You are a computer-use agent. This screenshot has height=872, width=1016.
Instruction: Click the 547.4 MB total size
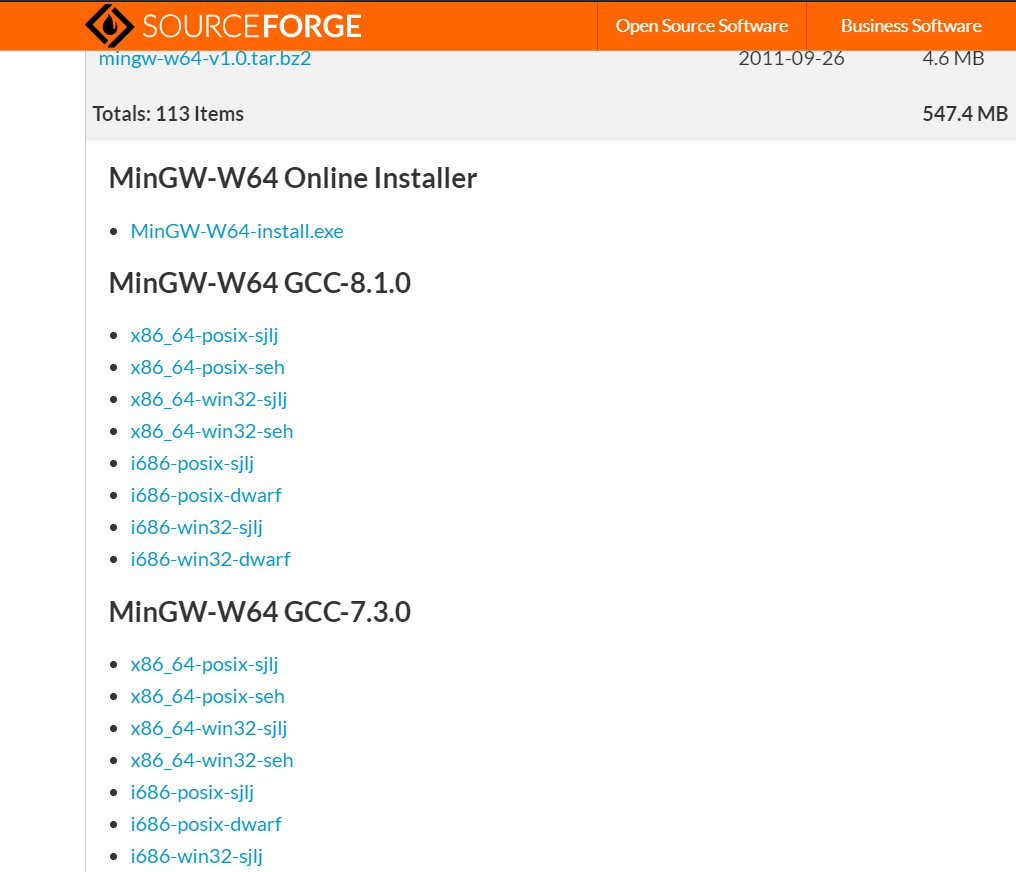pos(965,114)
